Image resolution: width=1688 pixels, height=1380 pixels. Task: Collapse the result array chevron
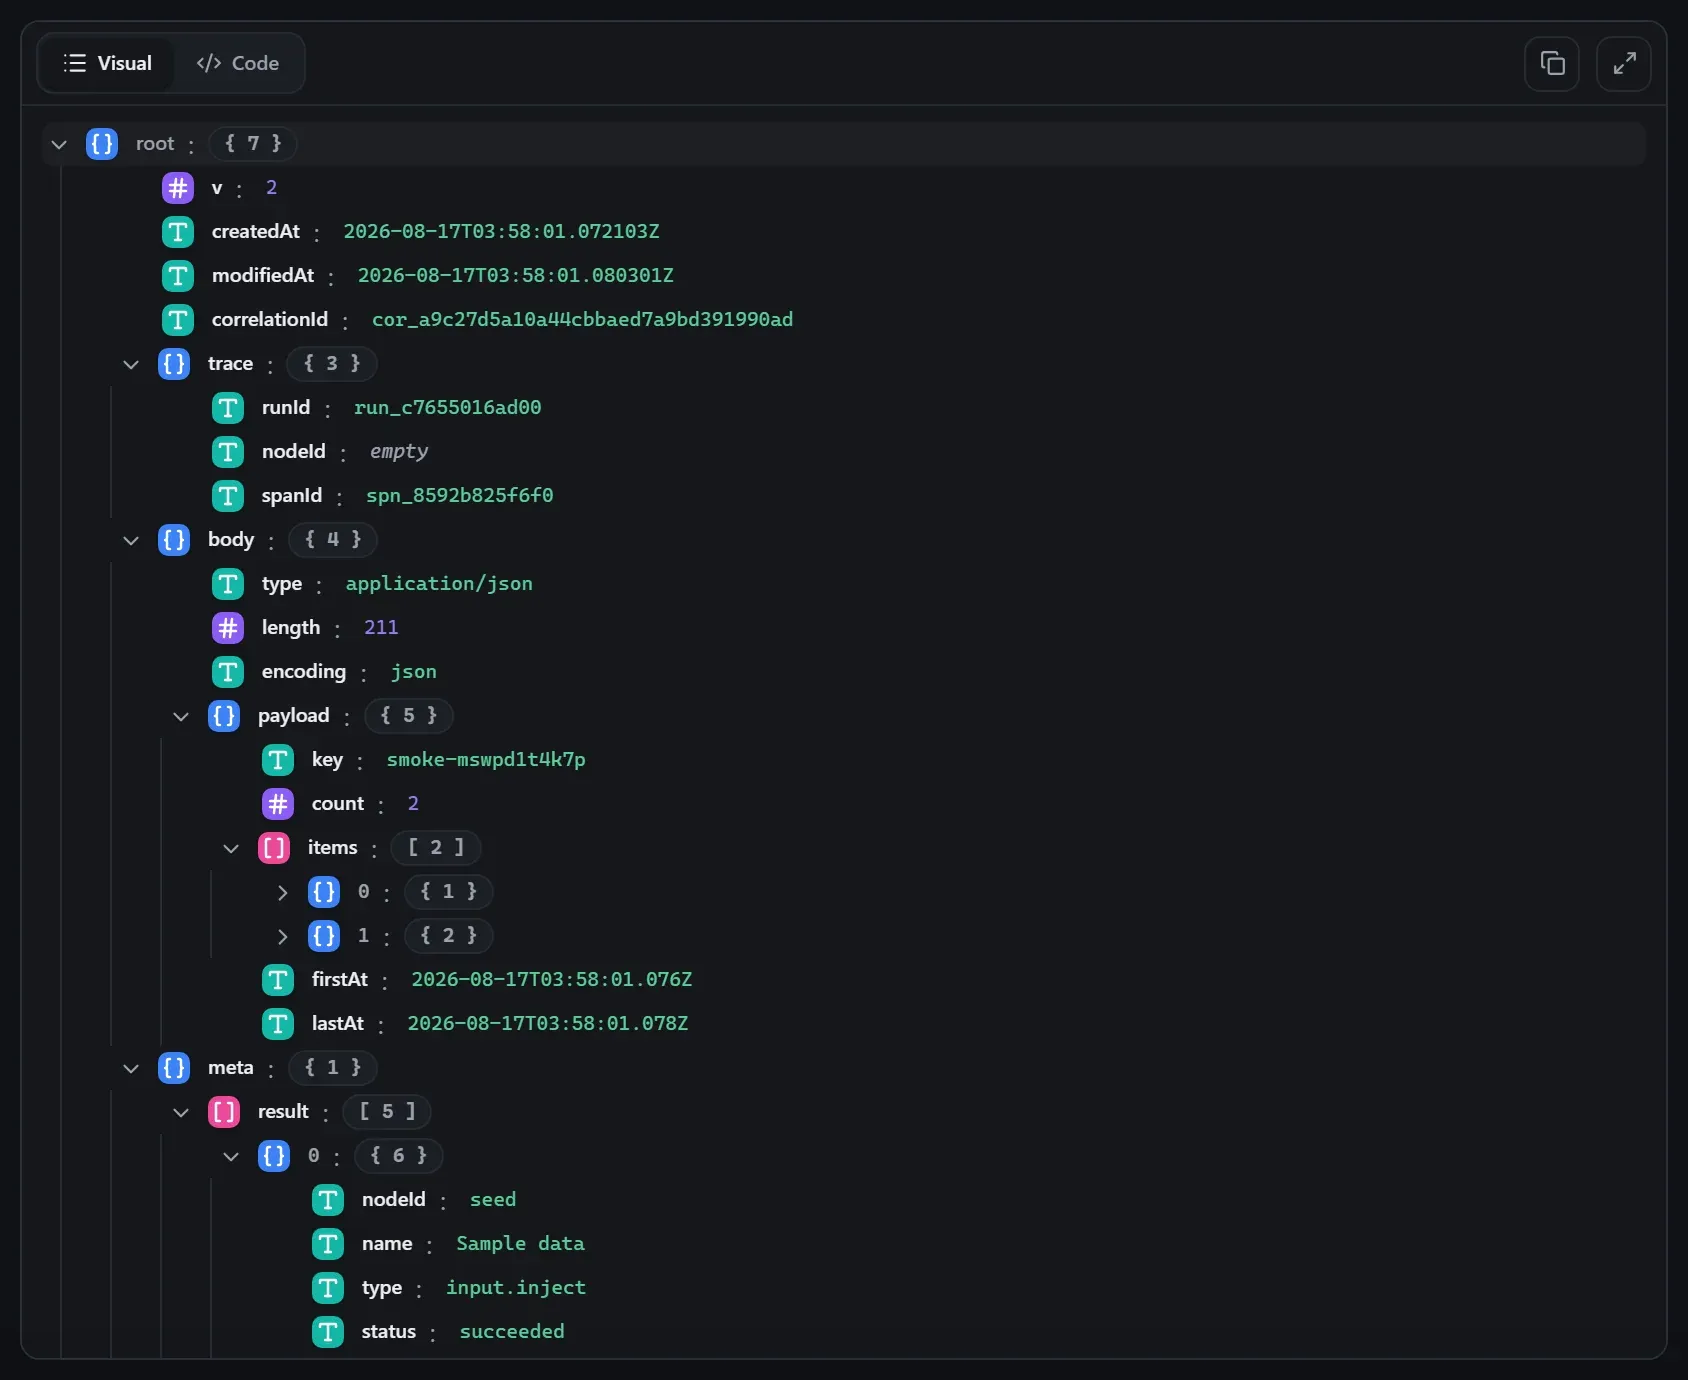tap(181, 1112)
